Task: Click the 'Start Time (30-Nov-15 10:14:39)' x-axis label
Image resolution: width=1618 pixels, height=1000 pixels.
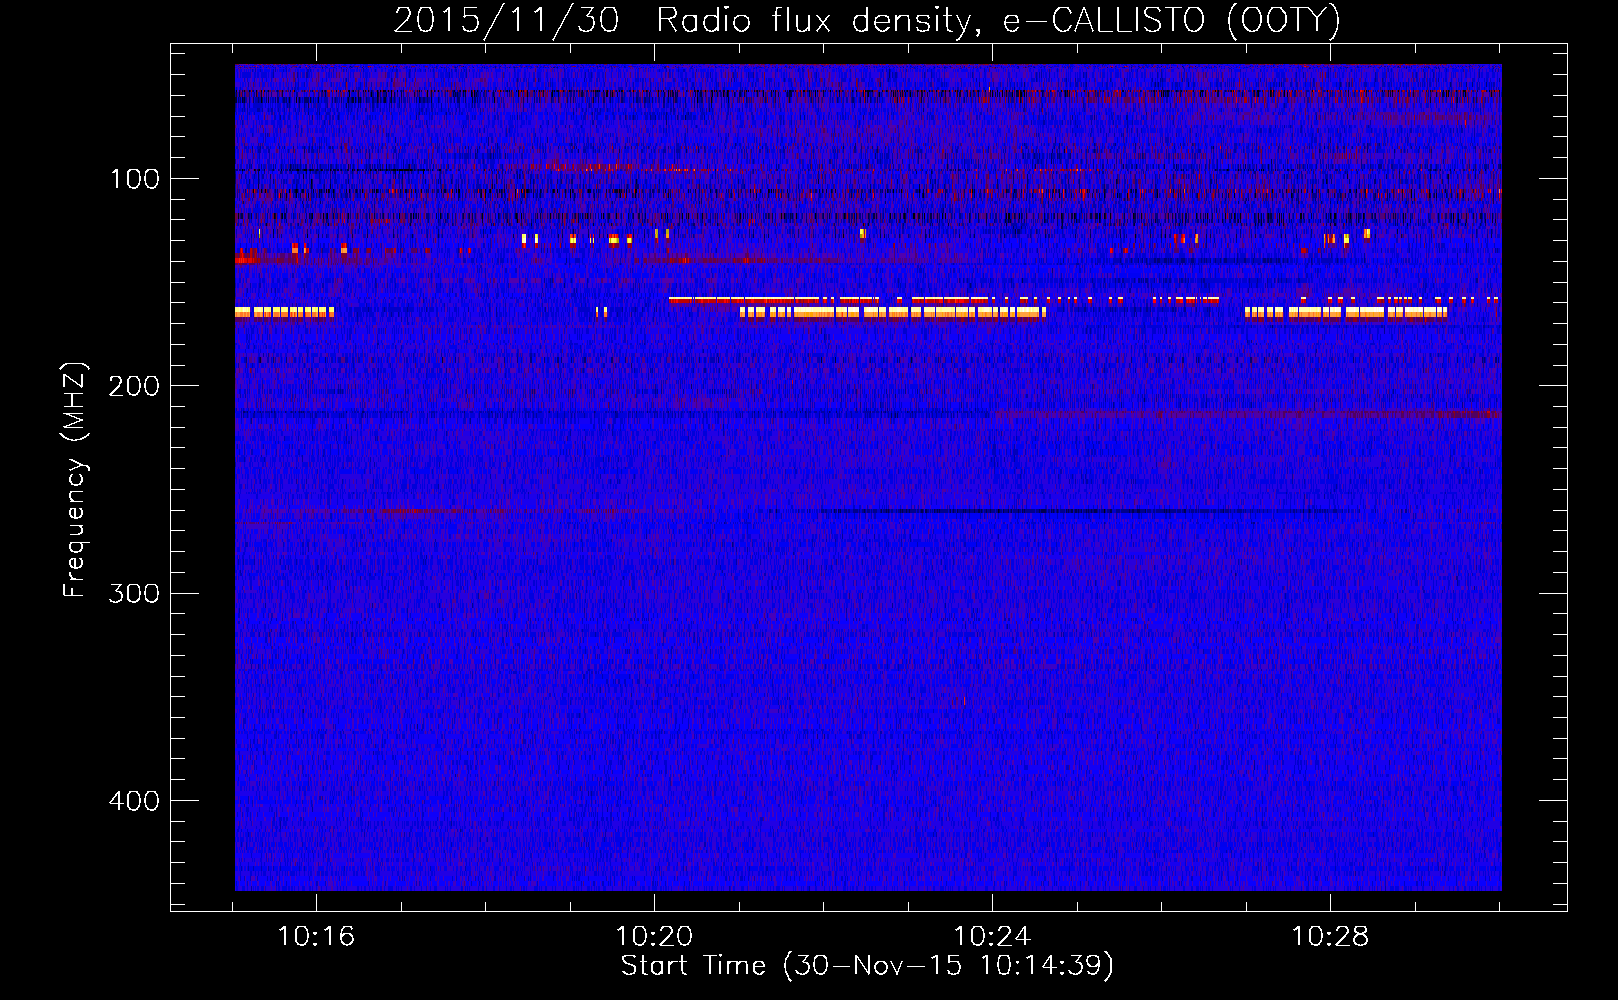Action: [867, 966]
